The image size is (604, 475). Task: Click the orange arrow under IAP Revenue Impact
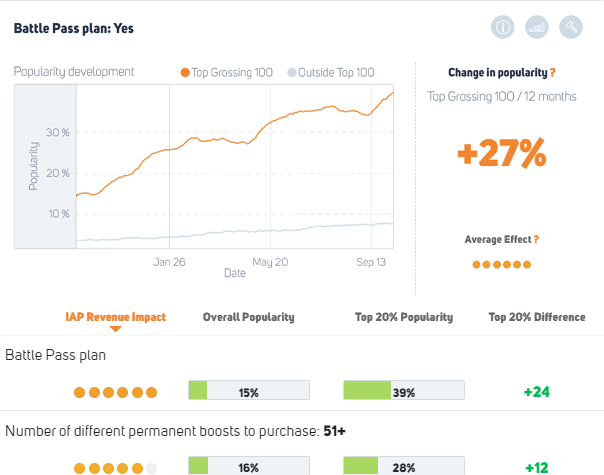(x=116, y=329)
